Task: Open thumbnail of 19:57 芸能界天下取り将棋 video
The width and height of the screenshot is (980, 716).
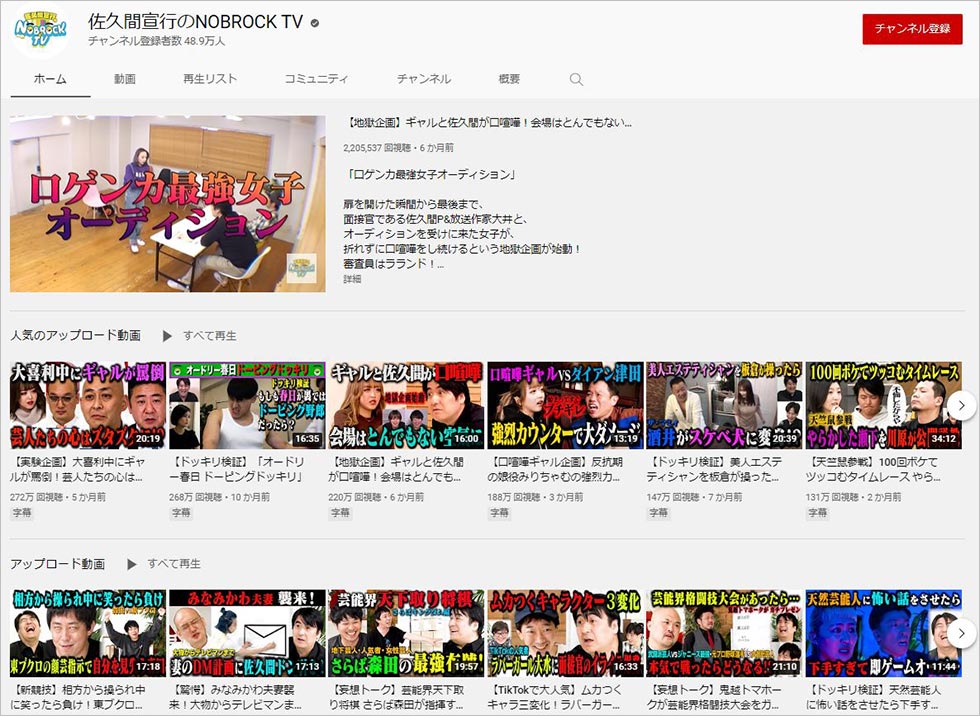Action: tap(406, 634)
